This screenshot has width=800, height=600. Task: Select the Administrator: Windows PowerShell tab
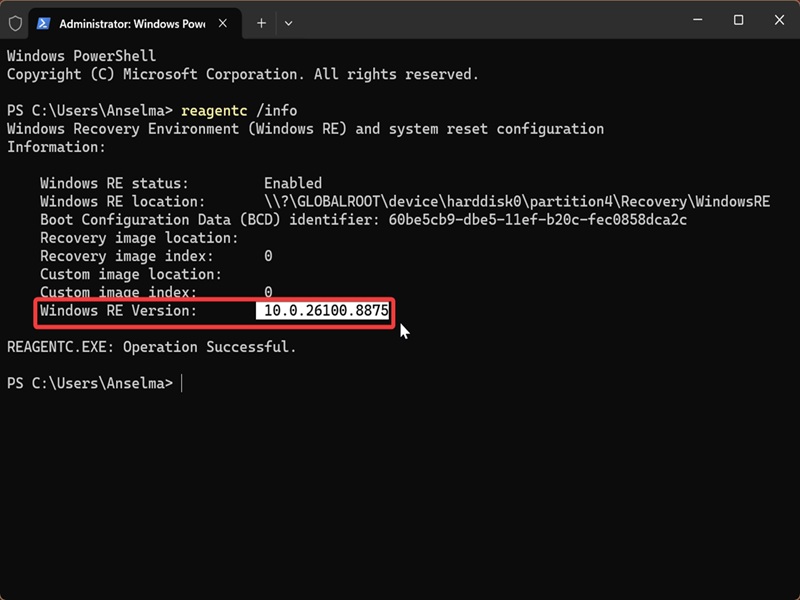pos(135,23)
